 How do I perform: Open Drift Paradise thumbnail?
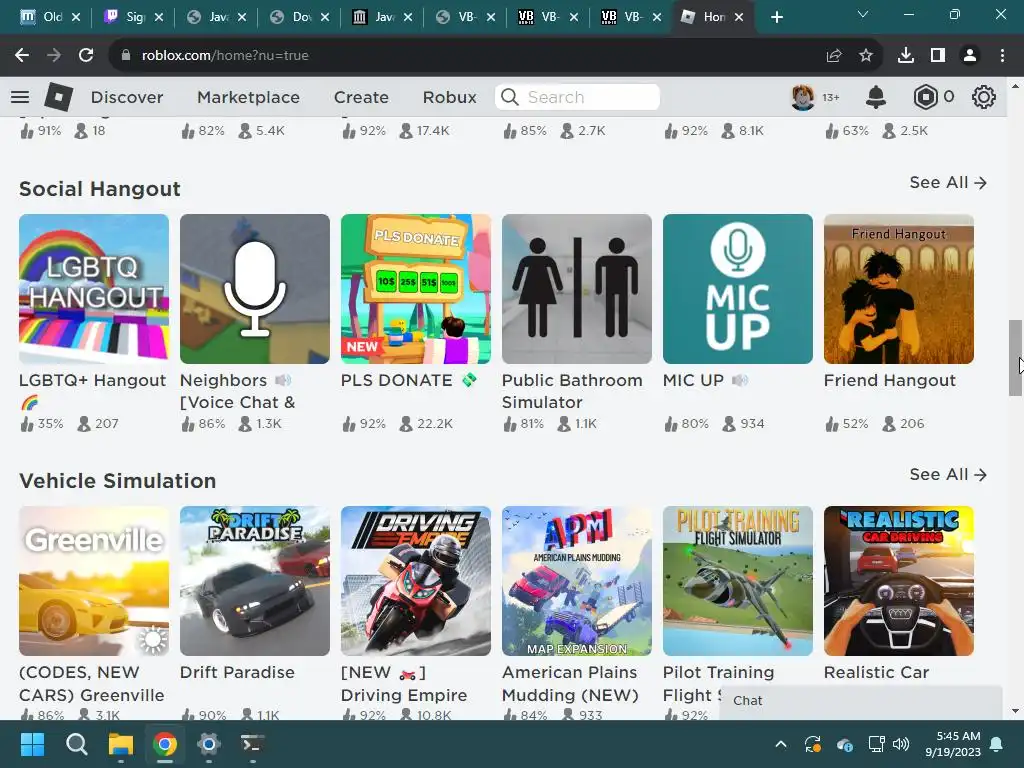pos(255,581)
